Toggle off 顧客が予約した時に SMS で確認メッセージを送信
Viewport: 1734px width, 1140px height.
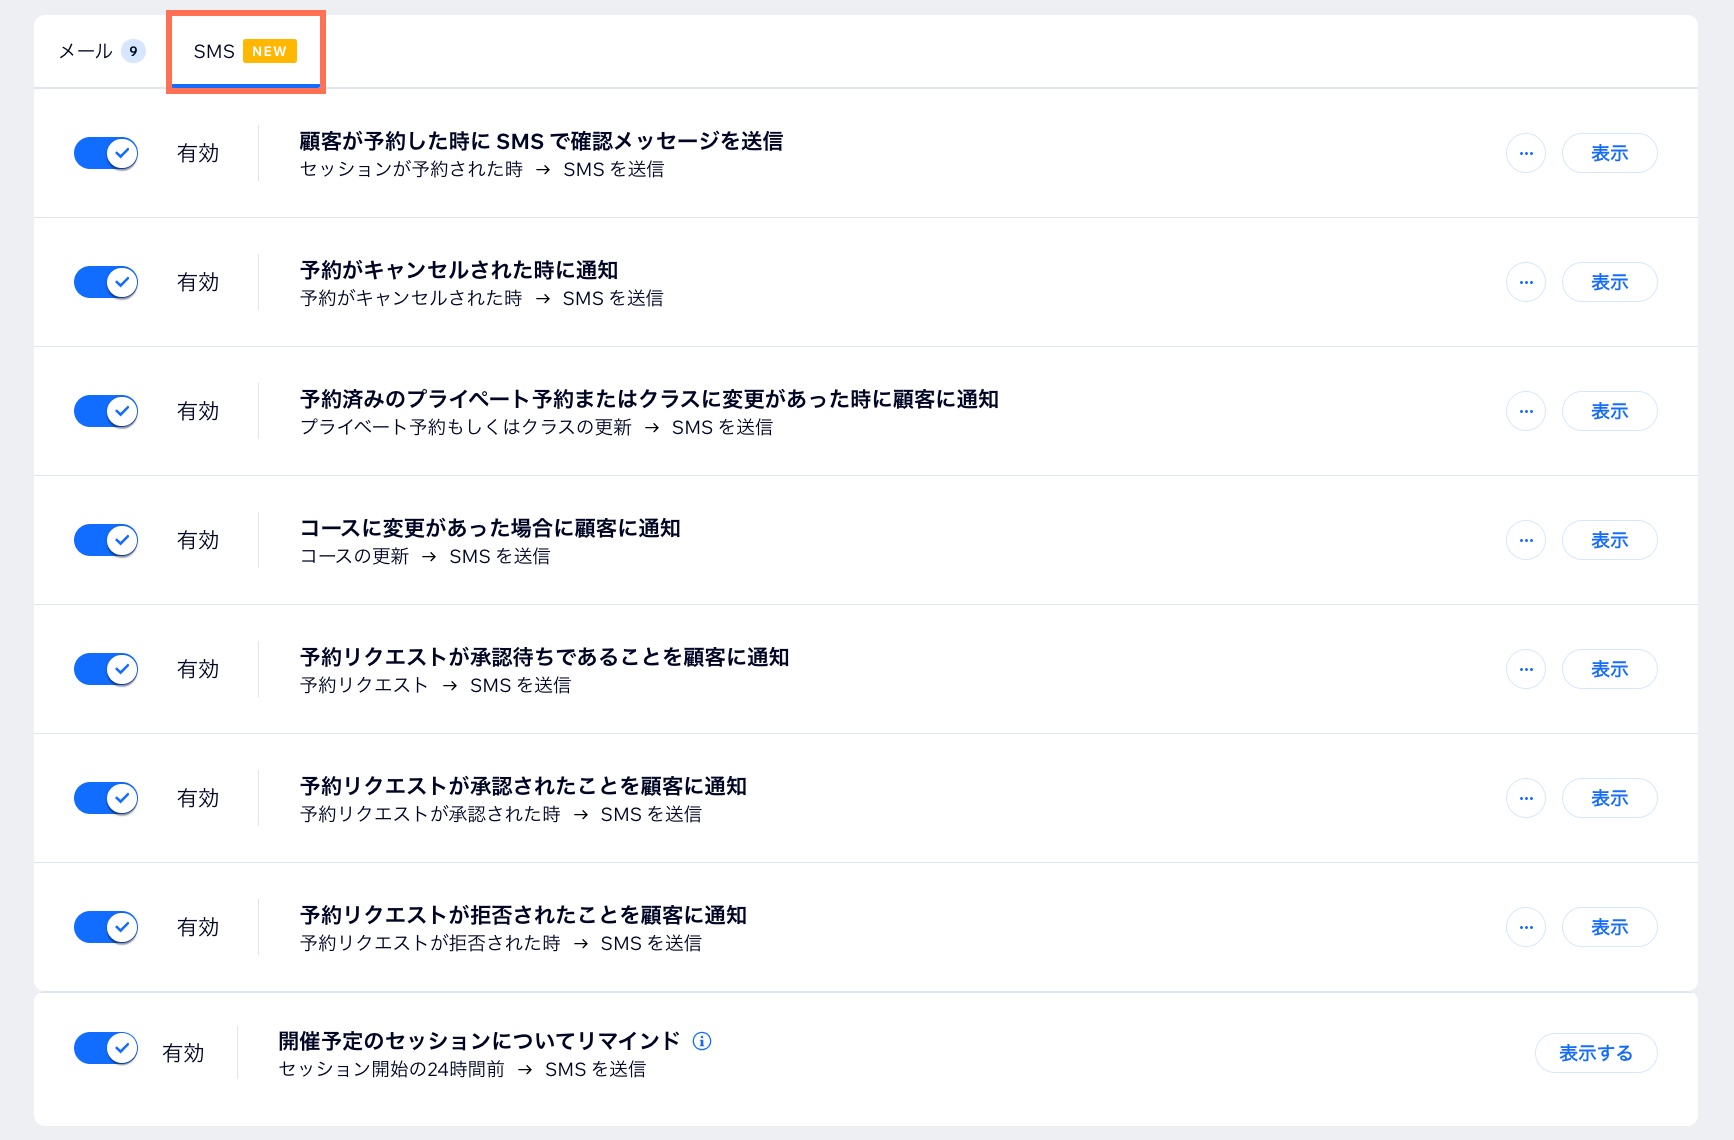tap(106, 153)
